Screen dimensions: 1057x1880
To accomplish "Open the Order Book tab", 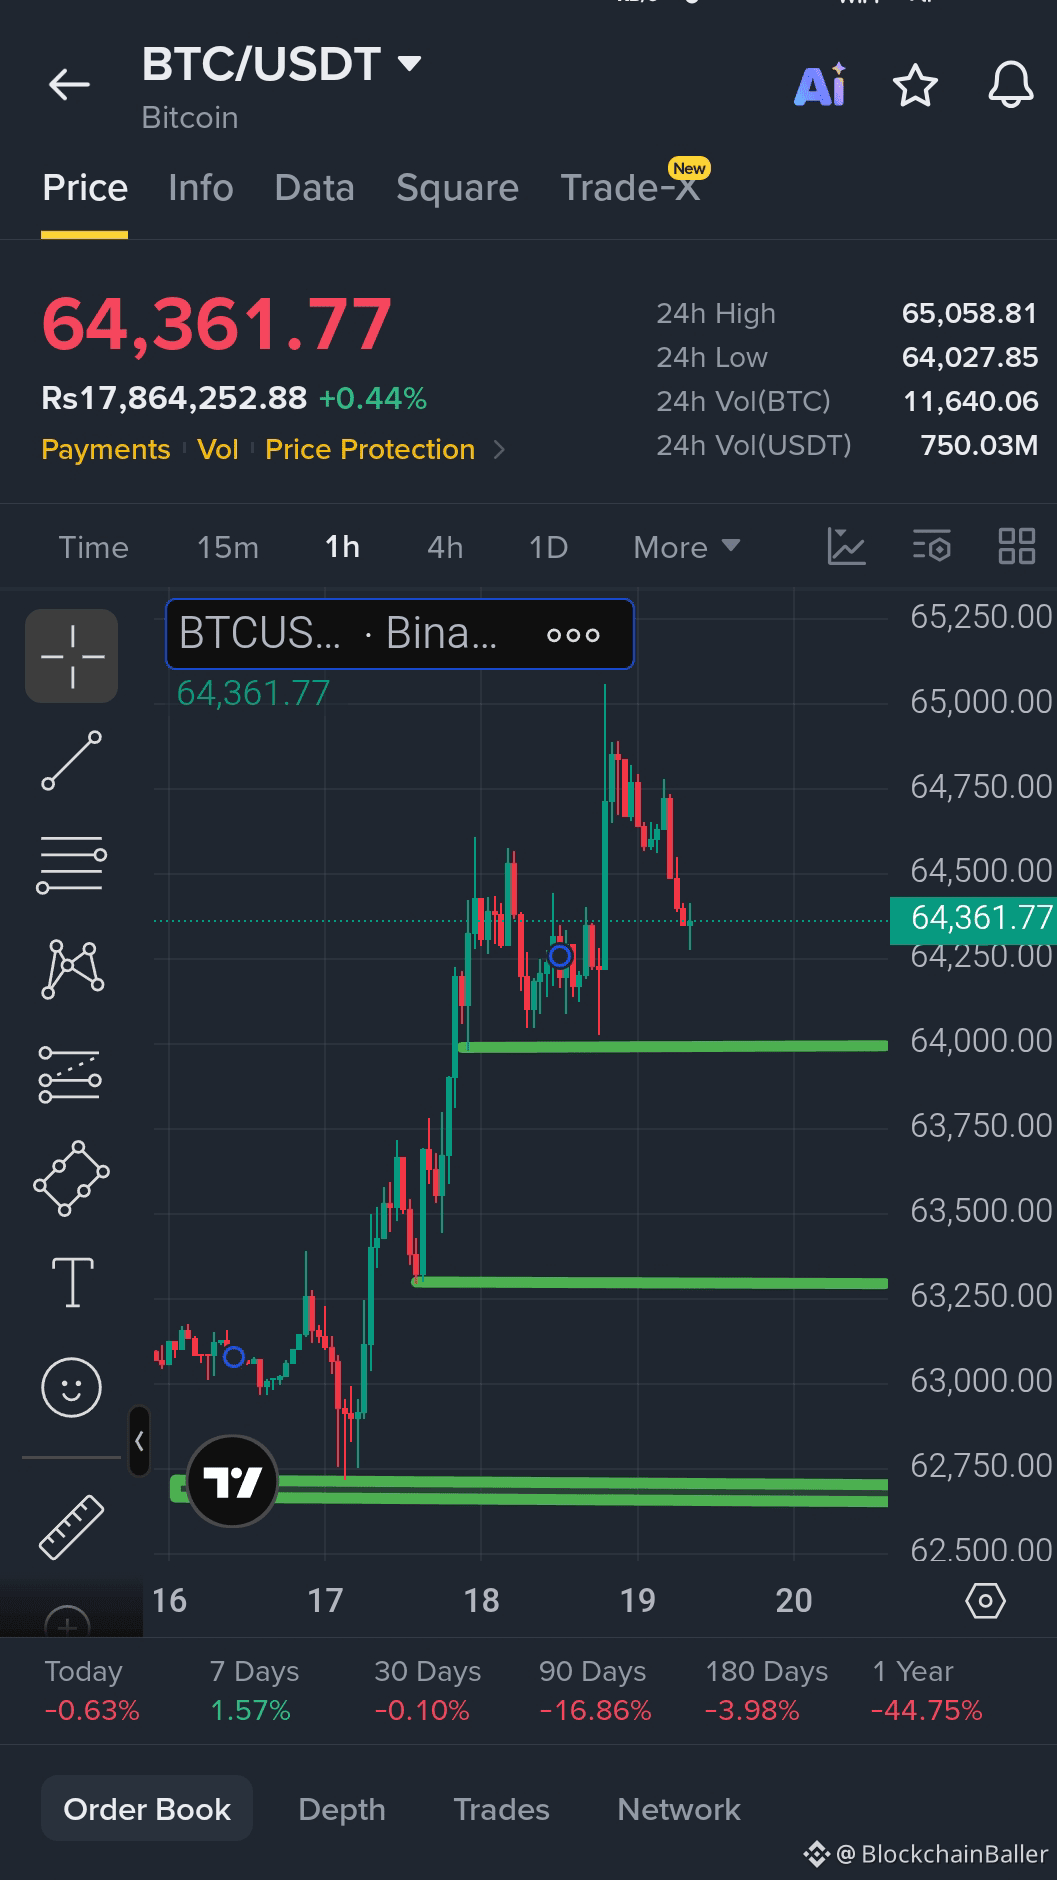I will (147, 1809).
